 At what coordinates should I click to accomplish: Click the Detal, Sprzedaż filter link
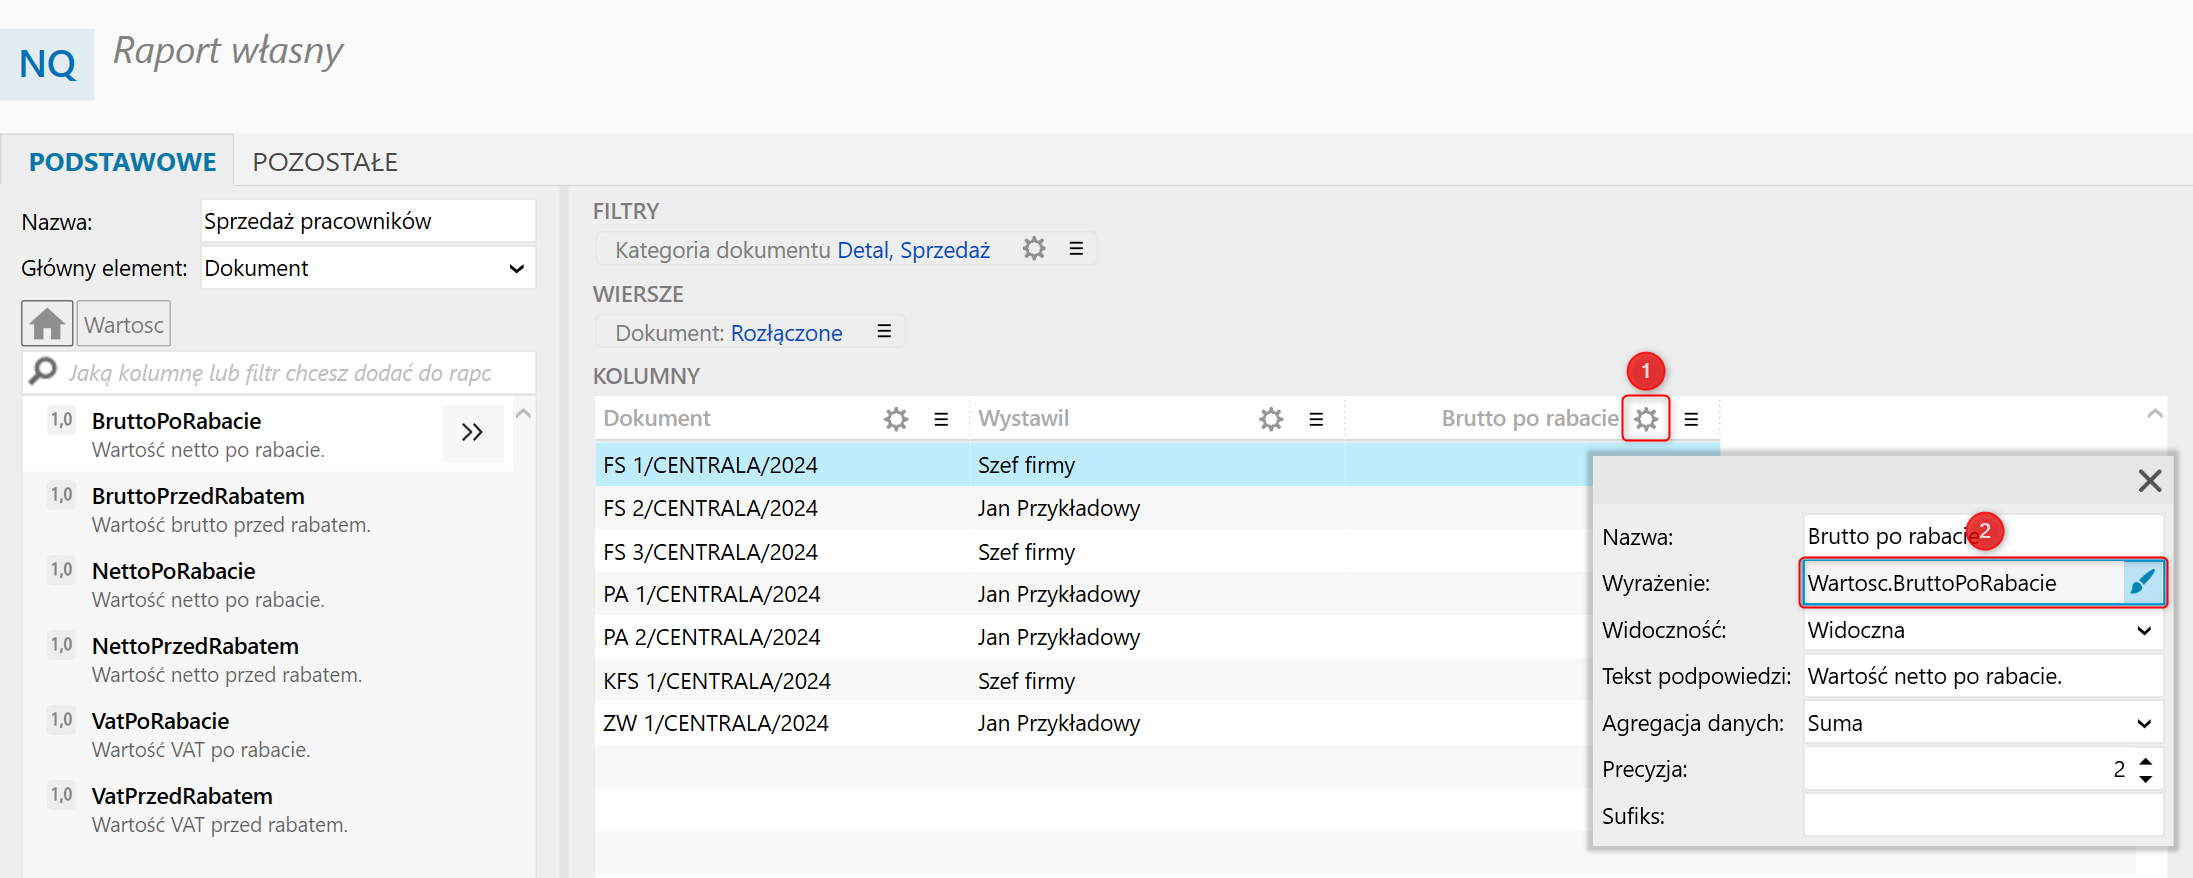[x=913, y=250]
